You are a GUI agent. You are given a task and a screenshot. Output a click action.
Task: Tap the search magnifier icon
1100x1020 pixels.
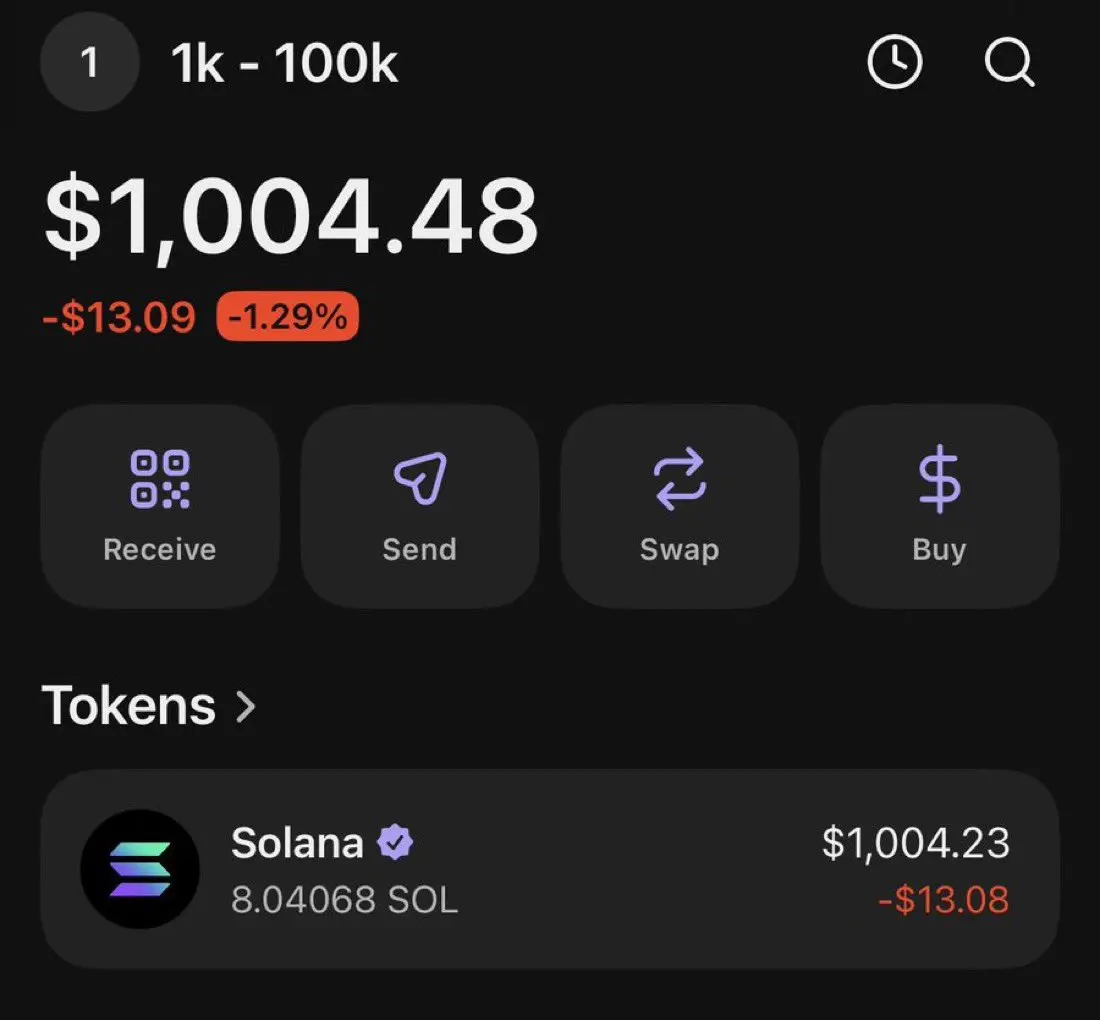1010,62
